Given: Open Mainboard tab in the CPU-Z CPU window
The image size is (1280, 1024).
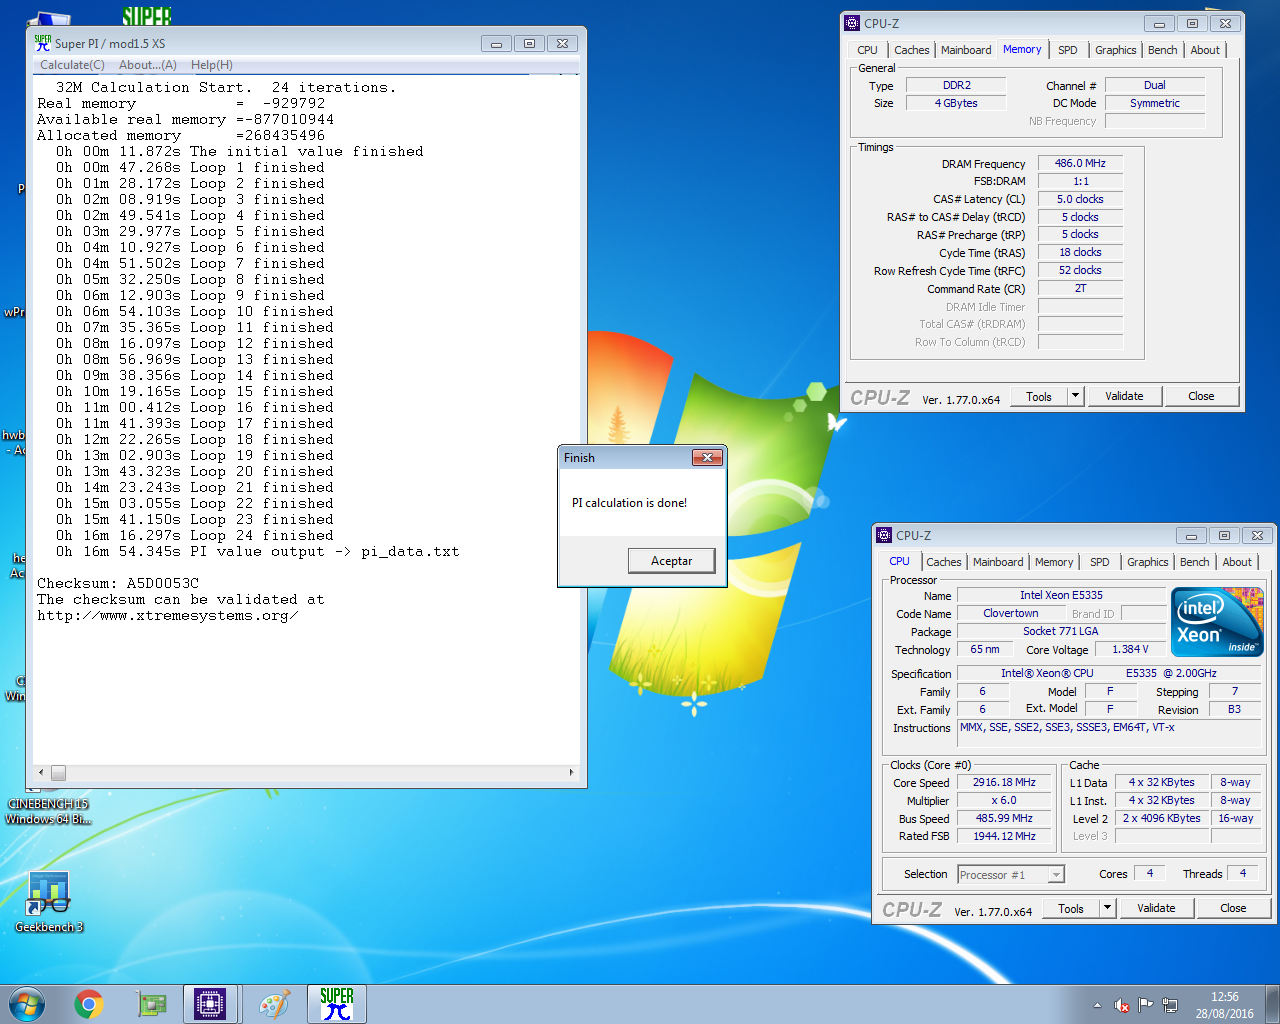Looking at the screenshot, I should (x=998, y=562).
